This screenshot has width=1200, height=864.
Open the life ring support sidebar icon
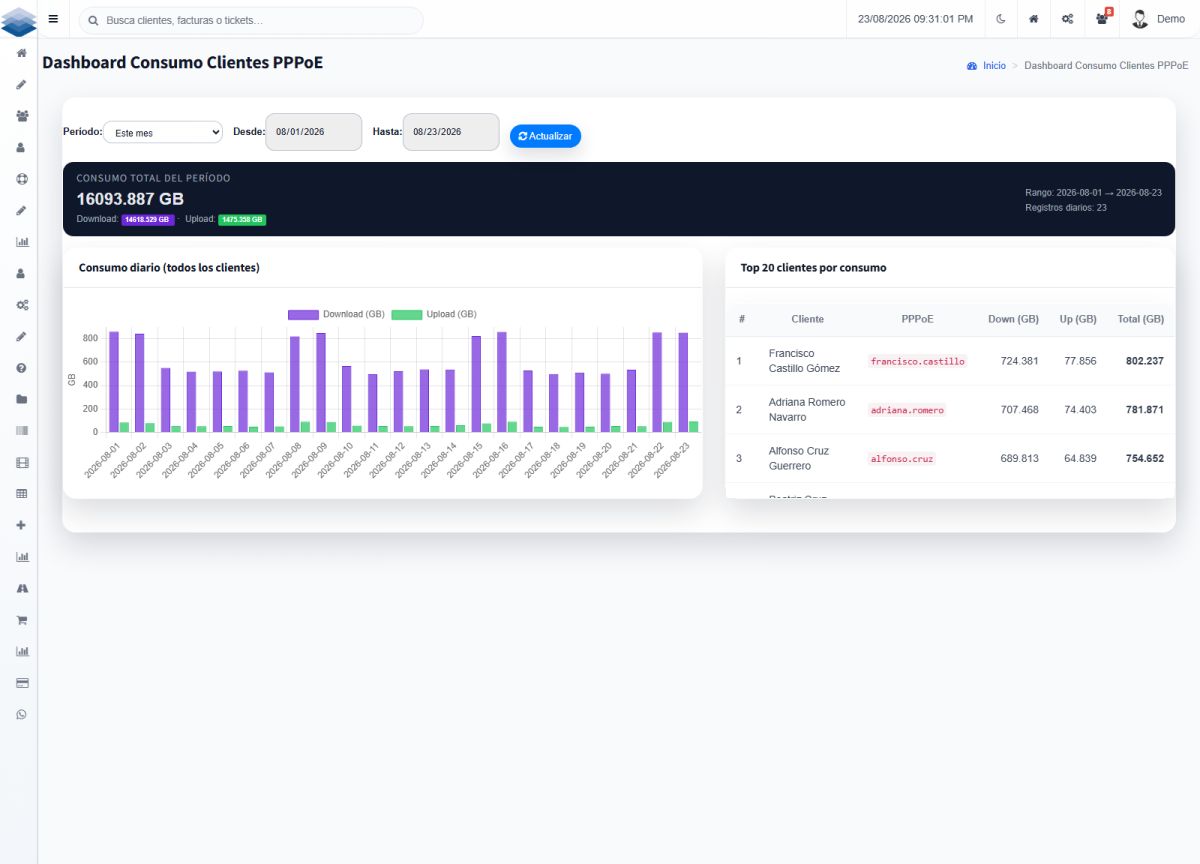pyautogui.click(x=22, y=179)
